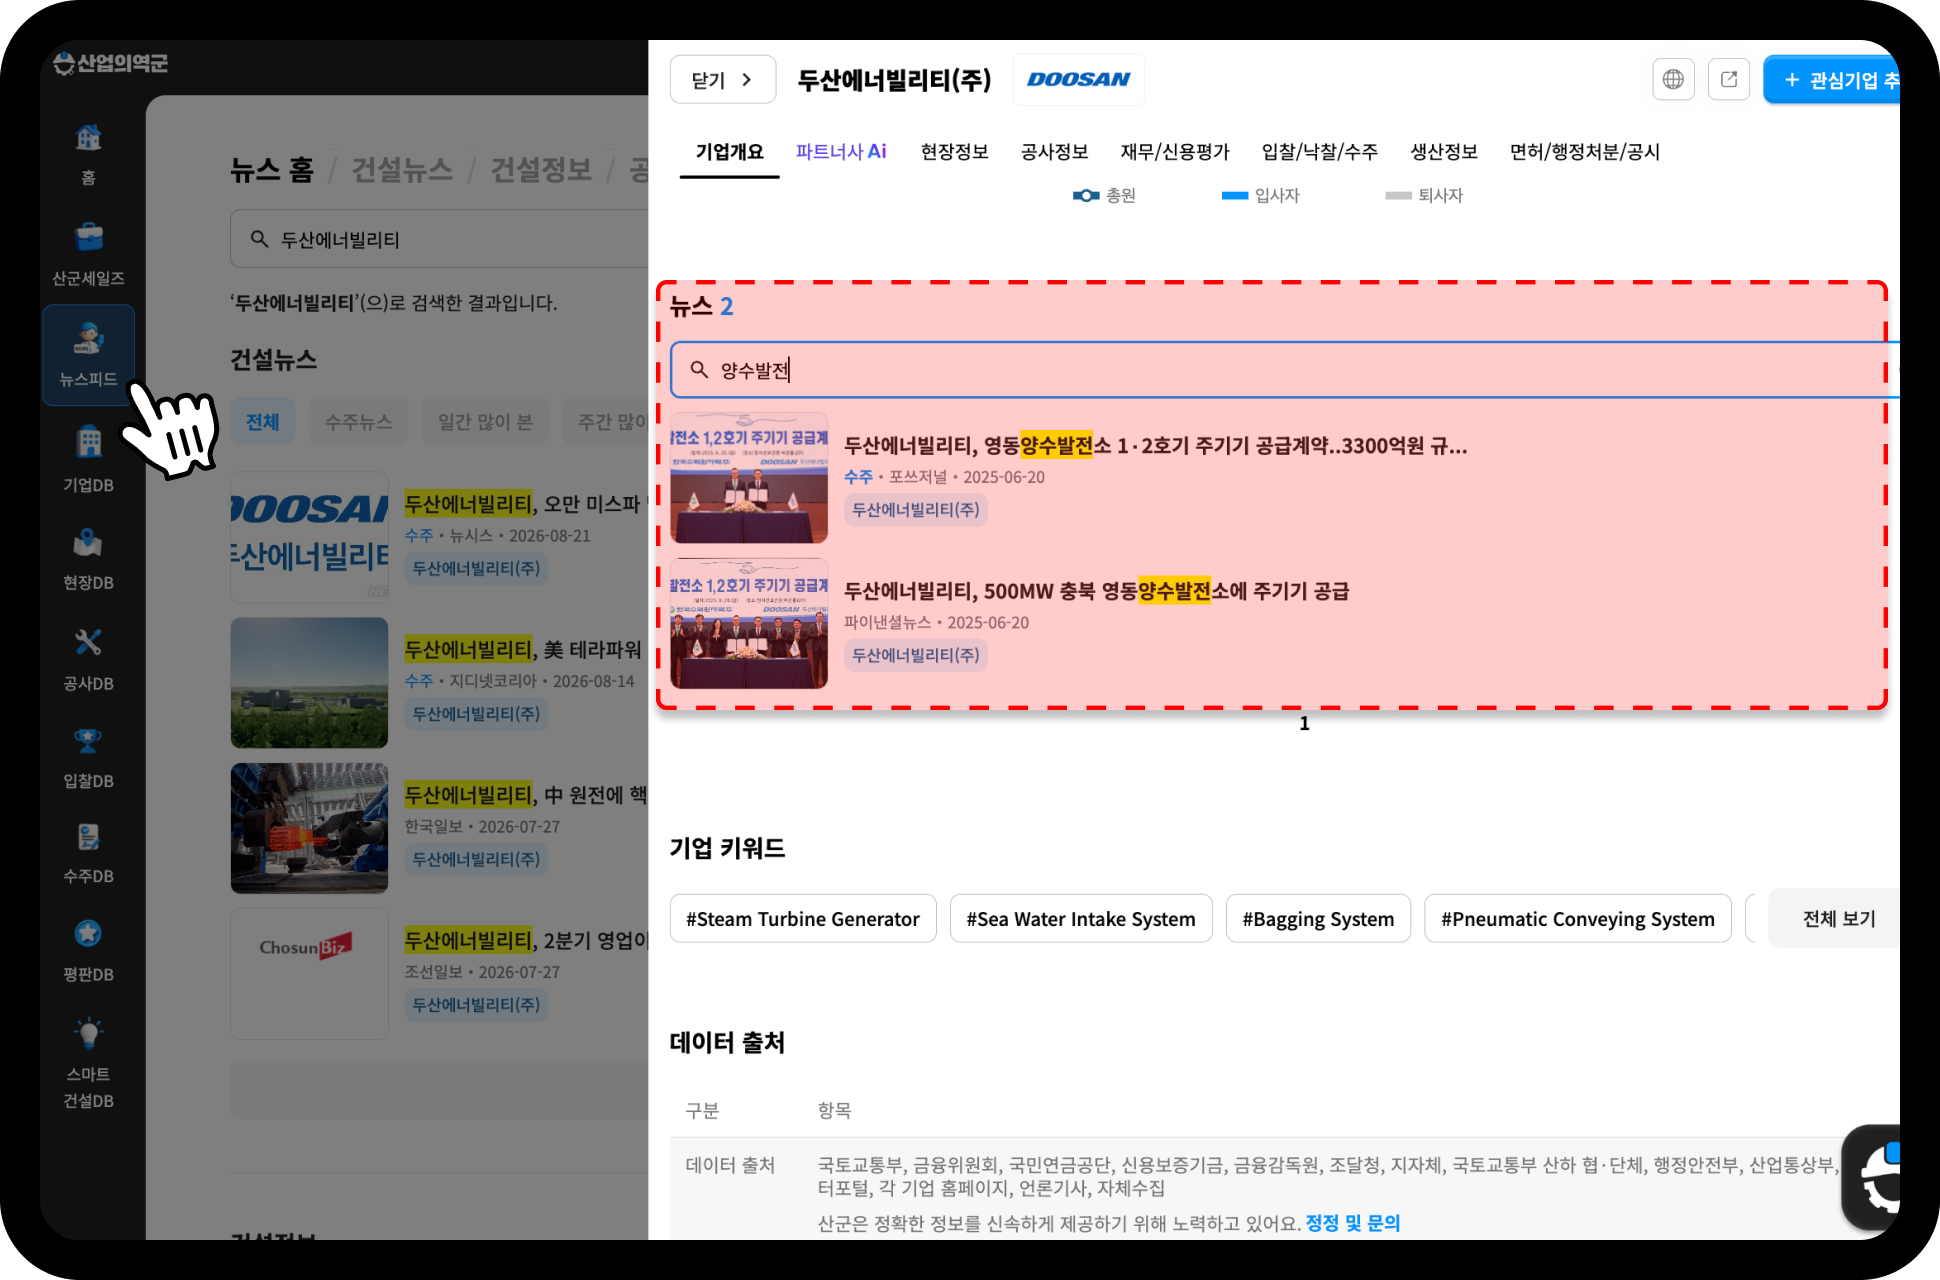Open article 500MW 충북 영동양수발전소
The width and height of the screenshot is (1940, 1280).
coord(1096,591)
